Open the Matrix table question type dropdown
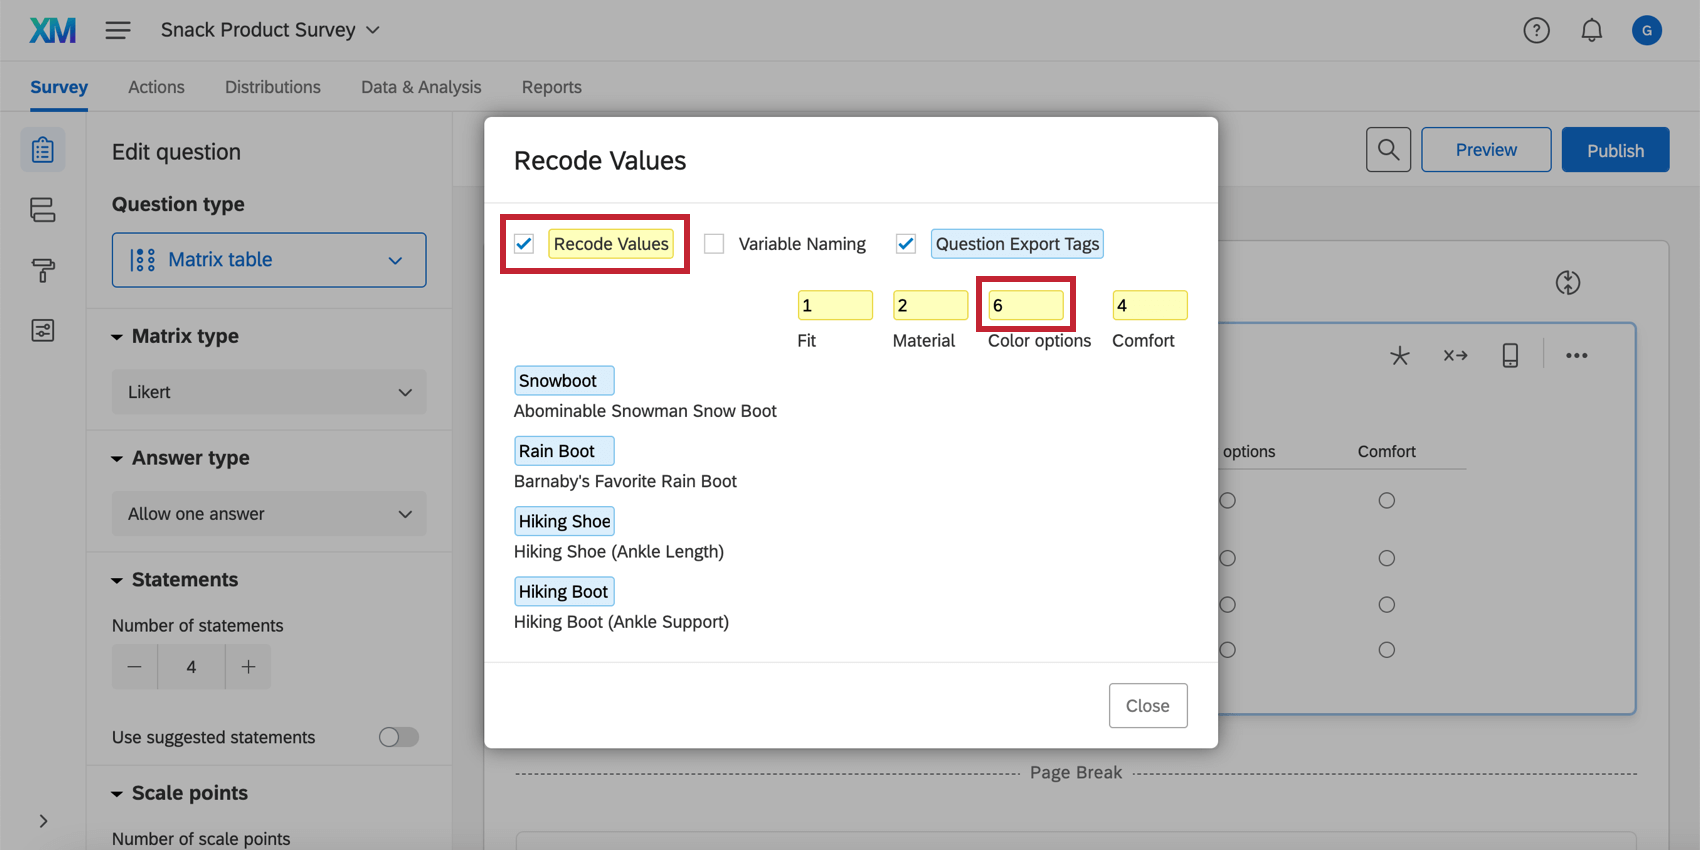Viewport: 1700px width, 850px height. [x=269, y=260]
